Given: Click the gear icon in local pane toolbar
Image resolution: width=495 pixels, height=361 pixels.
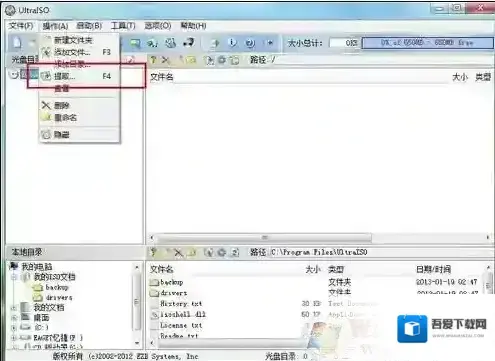Looking at the screenshot, I should (x=222, y=253).
